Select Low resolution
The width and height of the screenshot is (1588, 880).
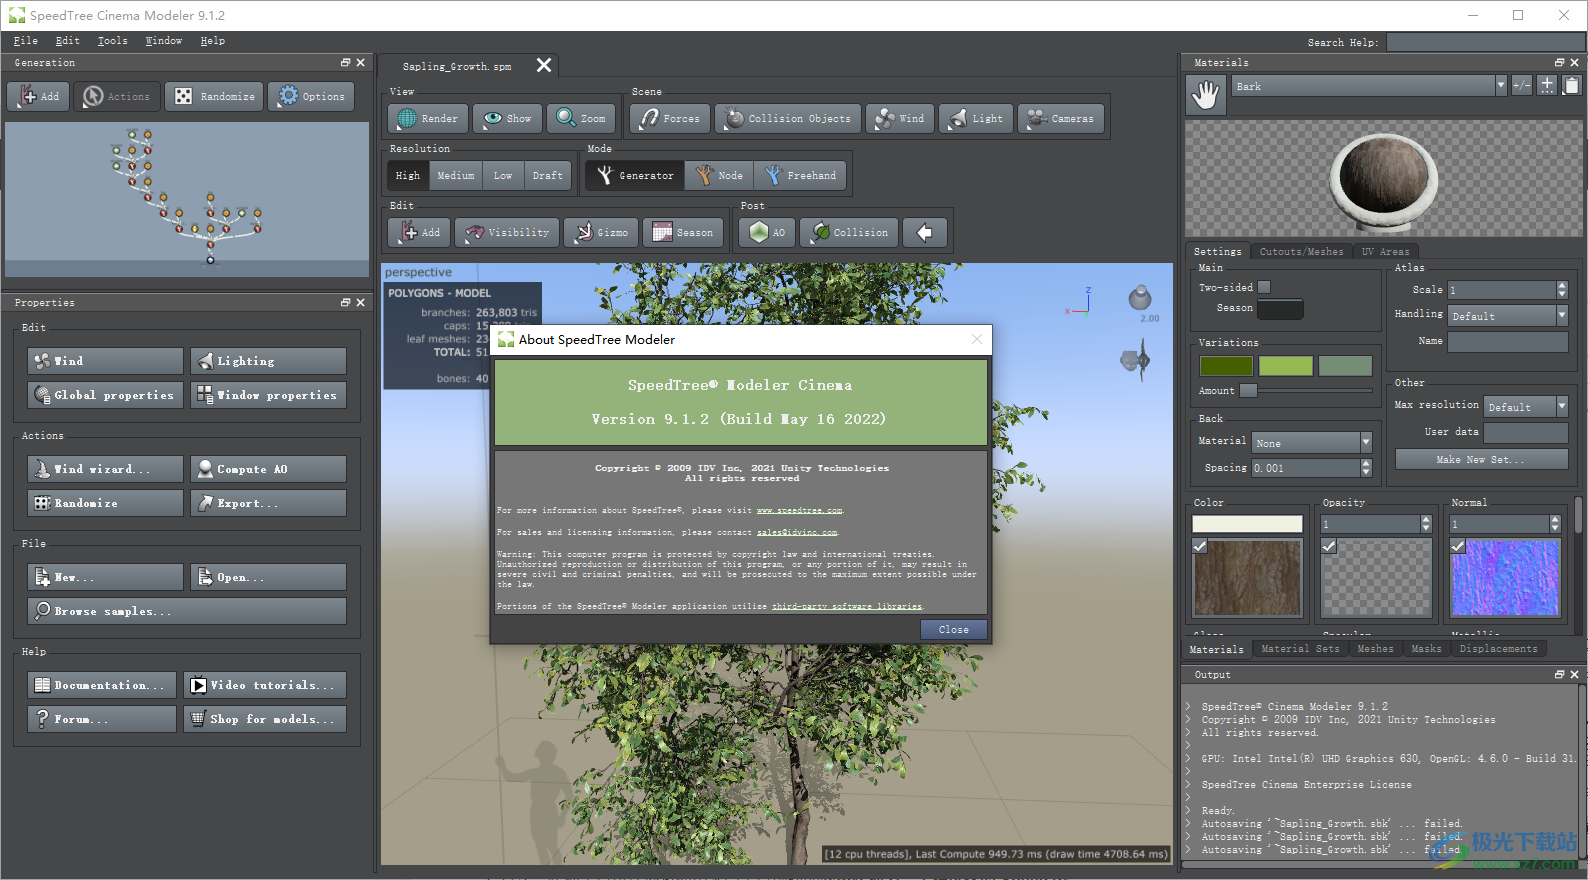click(503, 175)
